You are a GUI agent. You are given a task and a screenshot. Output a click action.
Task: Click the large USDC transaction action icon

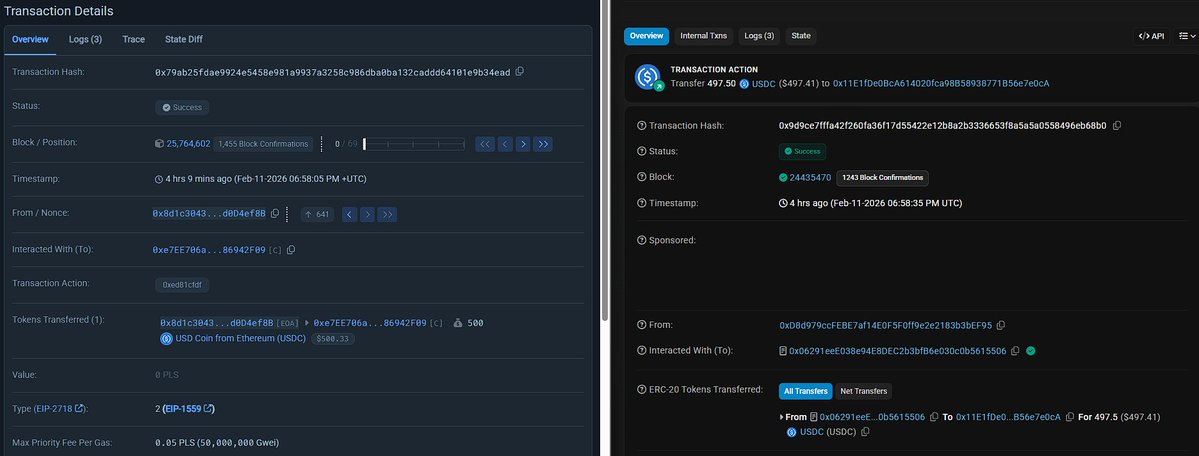click(x=648, y=77)
